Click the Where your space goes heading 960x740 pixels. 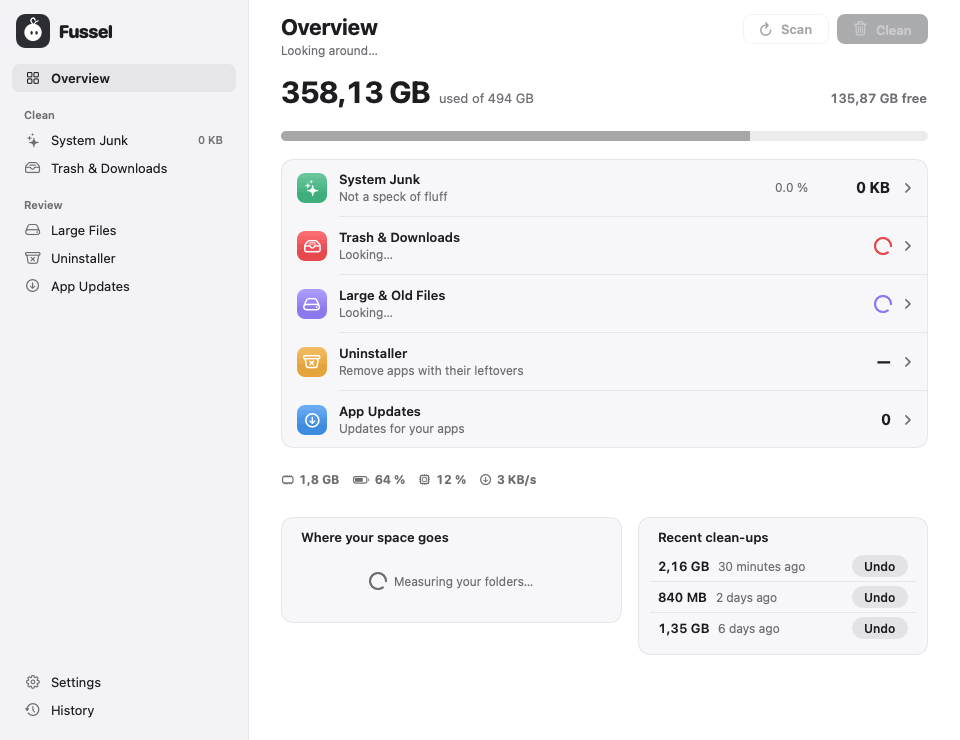(x=375, y=537)
